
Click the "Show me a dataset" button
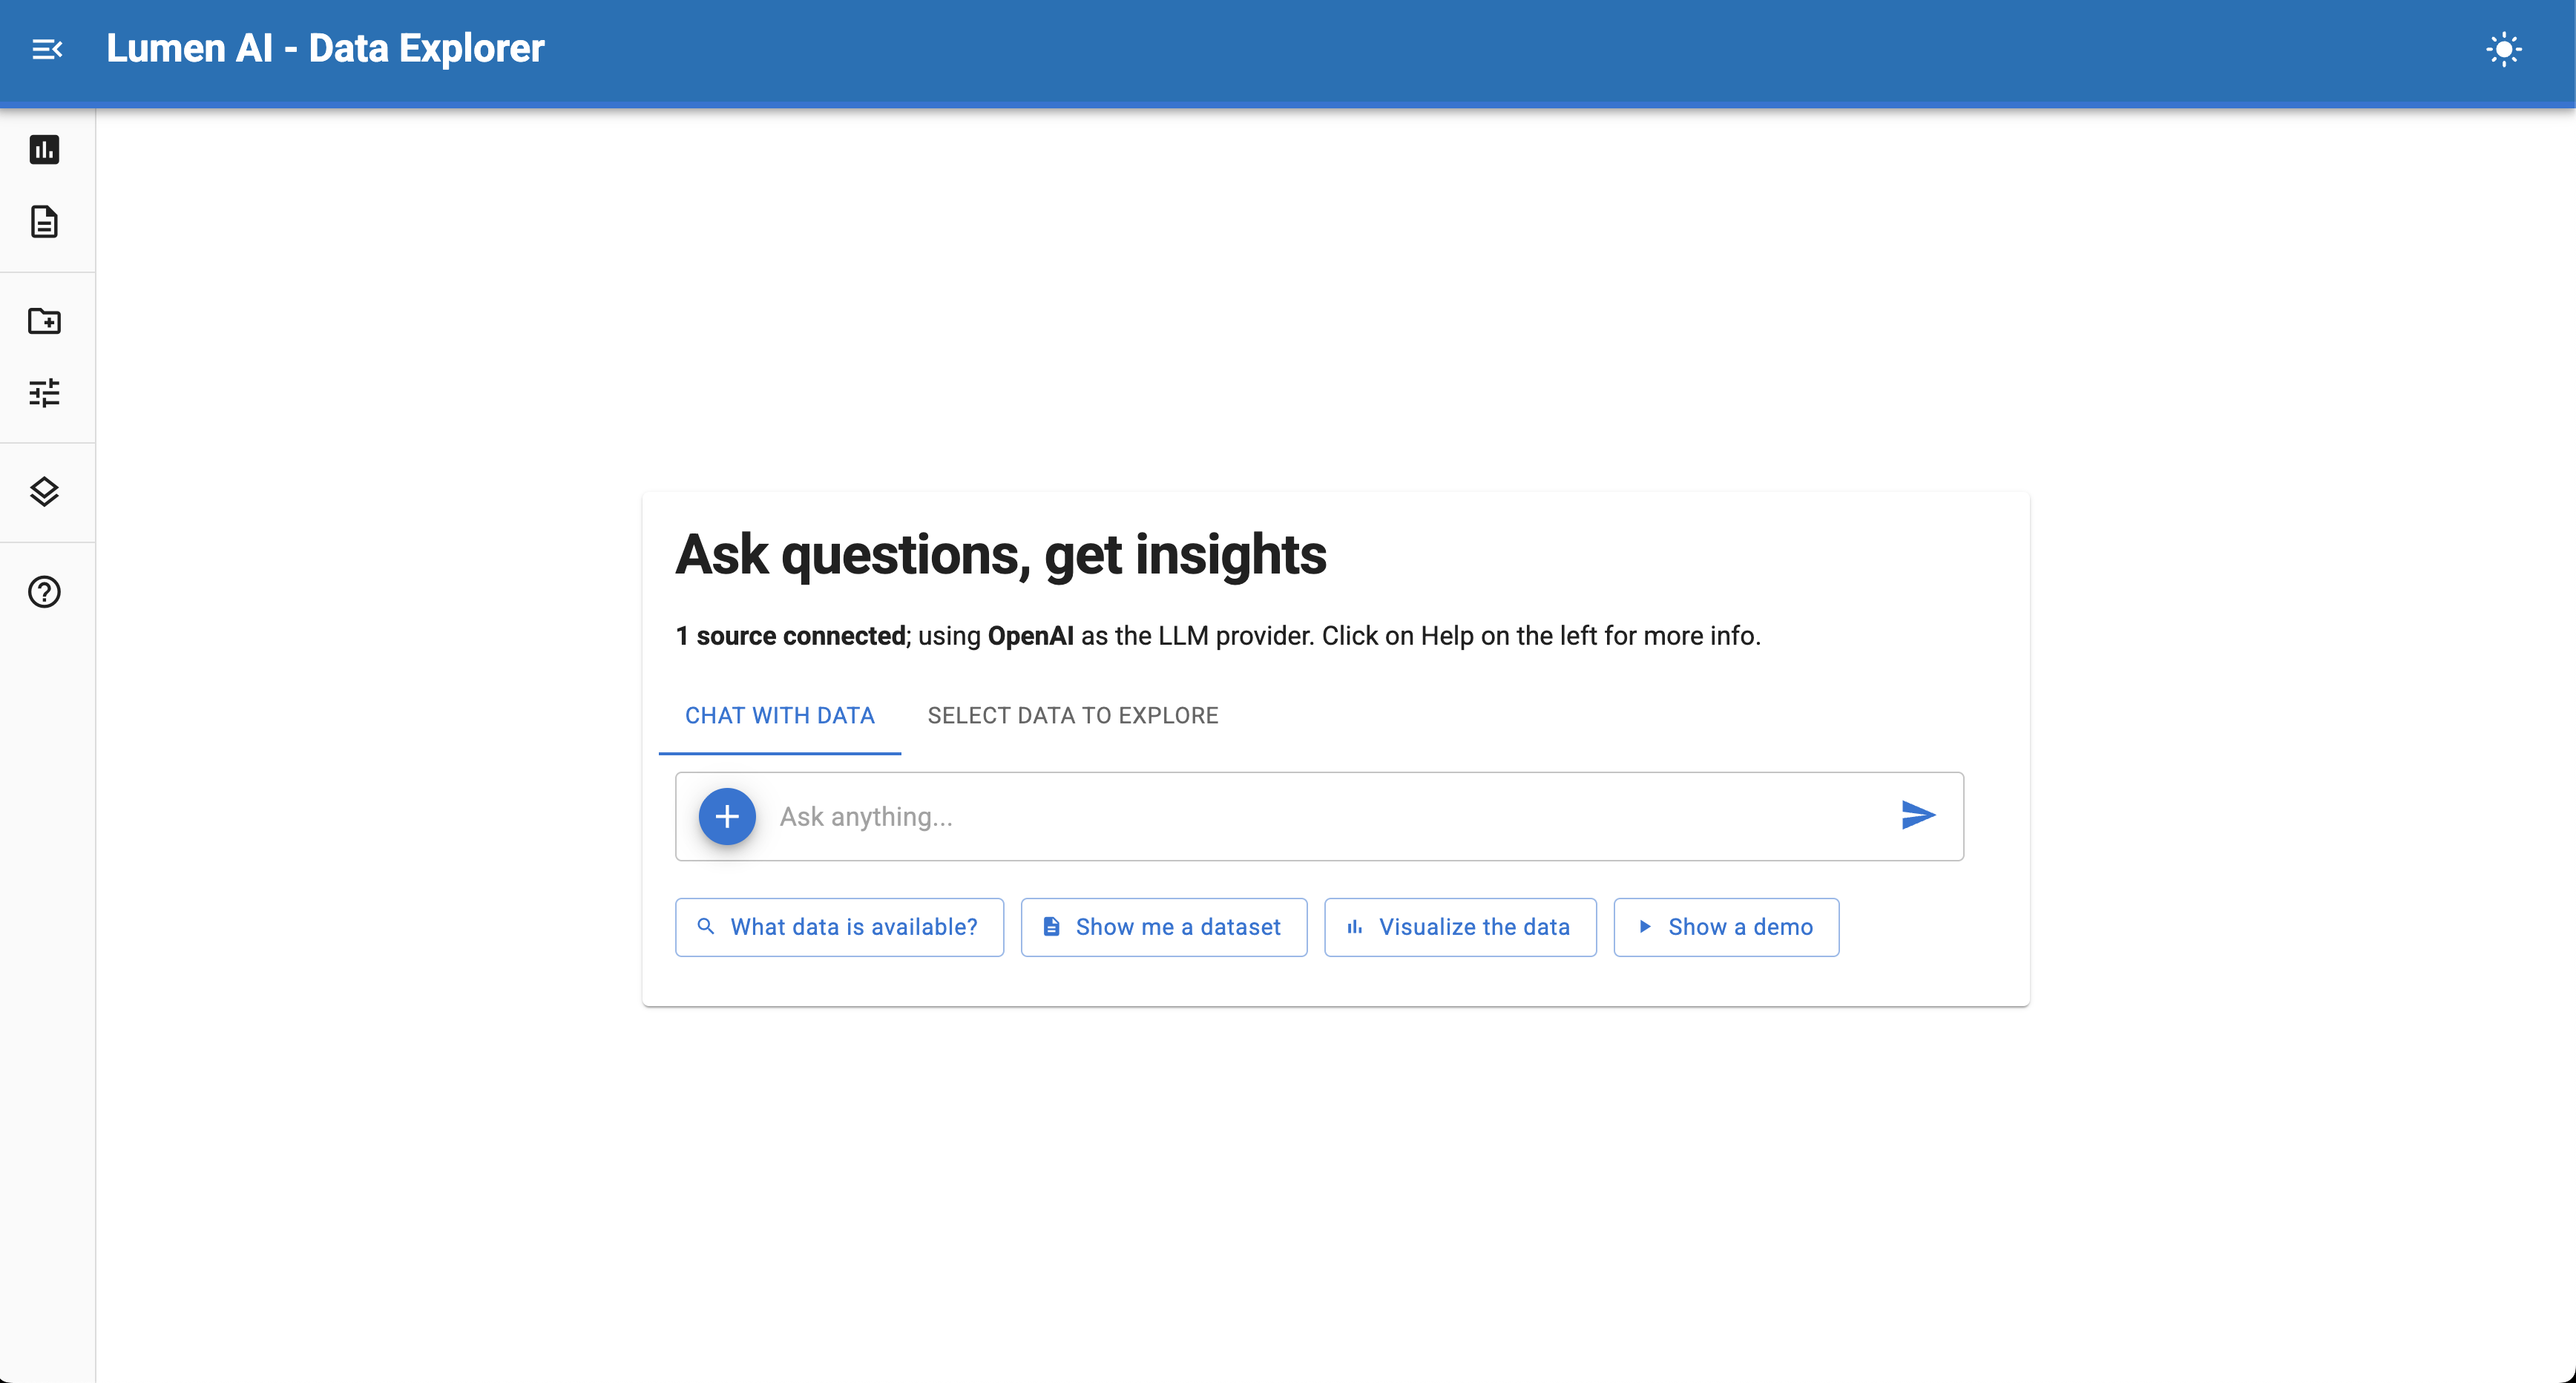click(x=1163, y=927)
